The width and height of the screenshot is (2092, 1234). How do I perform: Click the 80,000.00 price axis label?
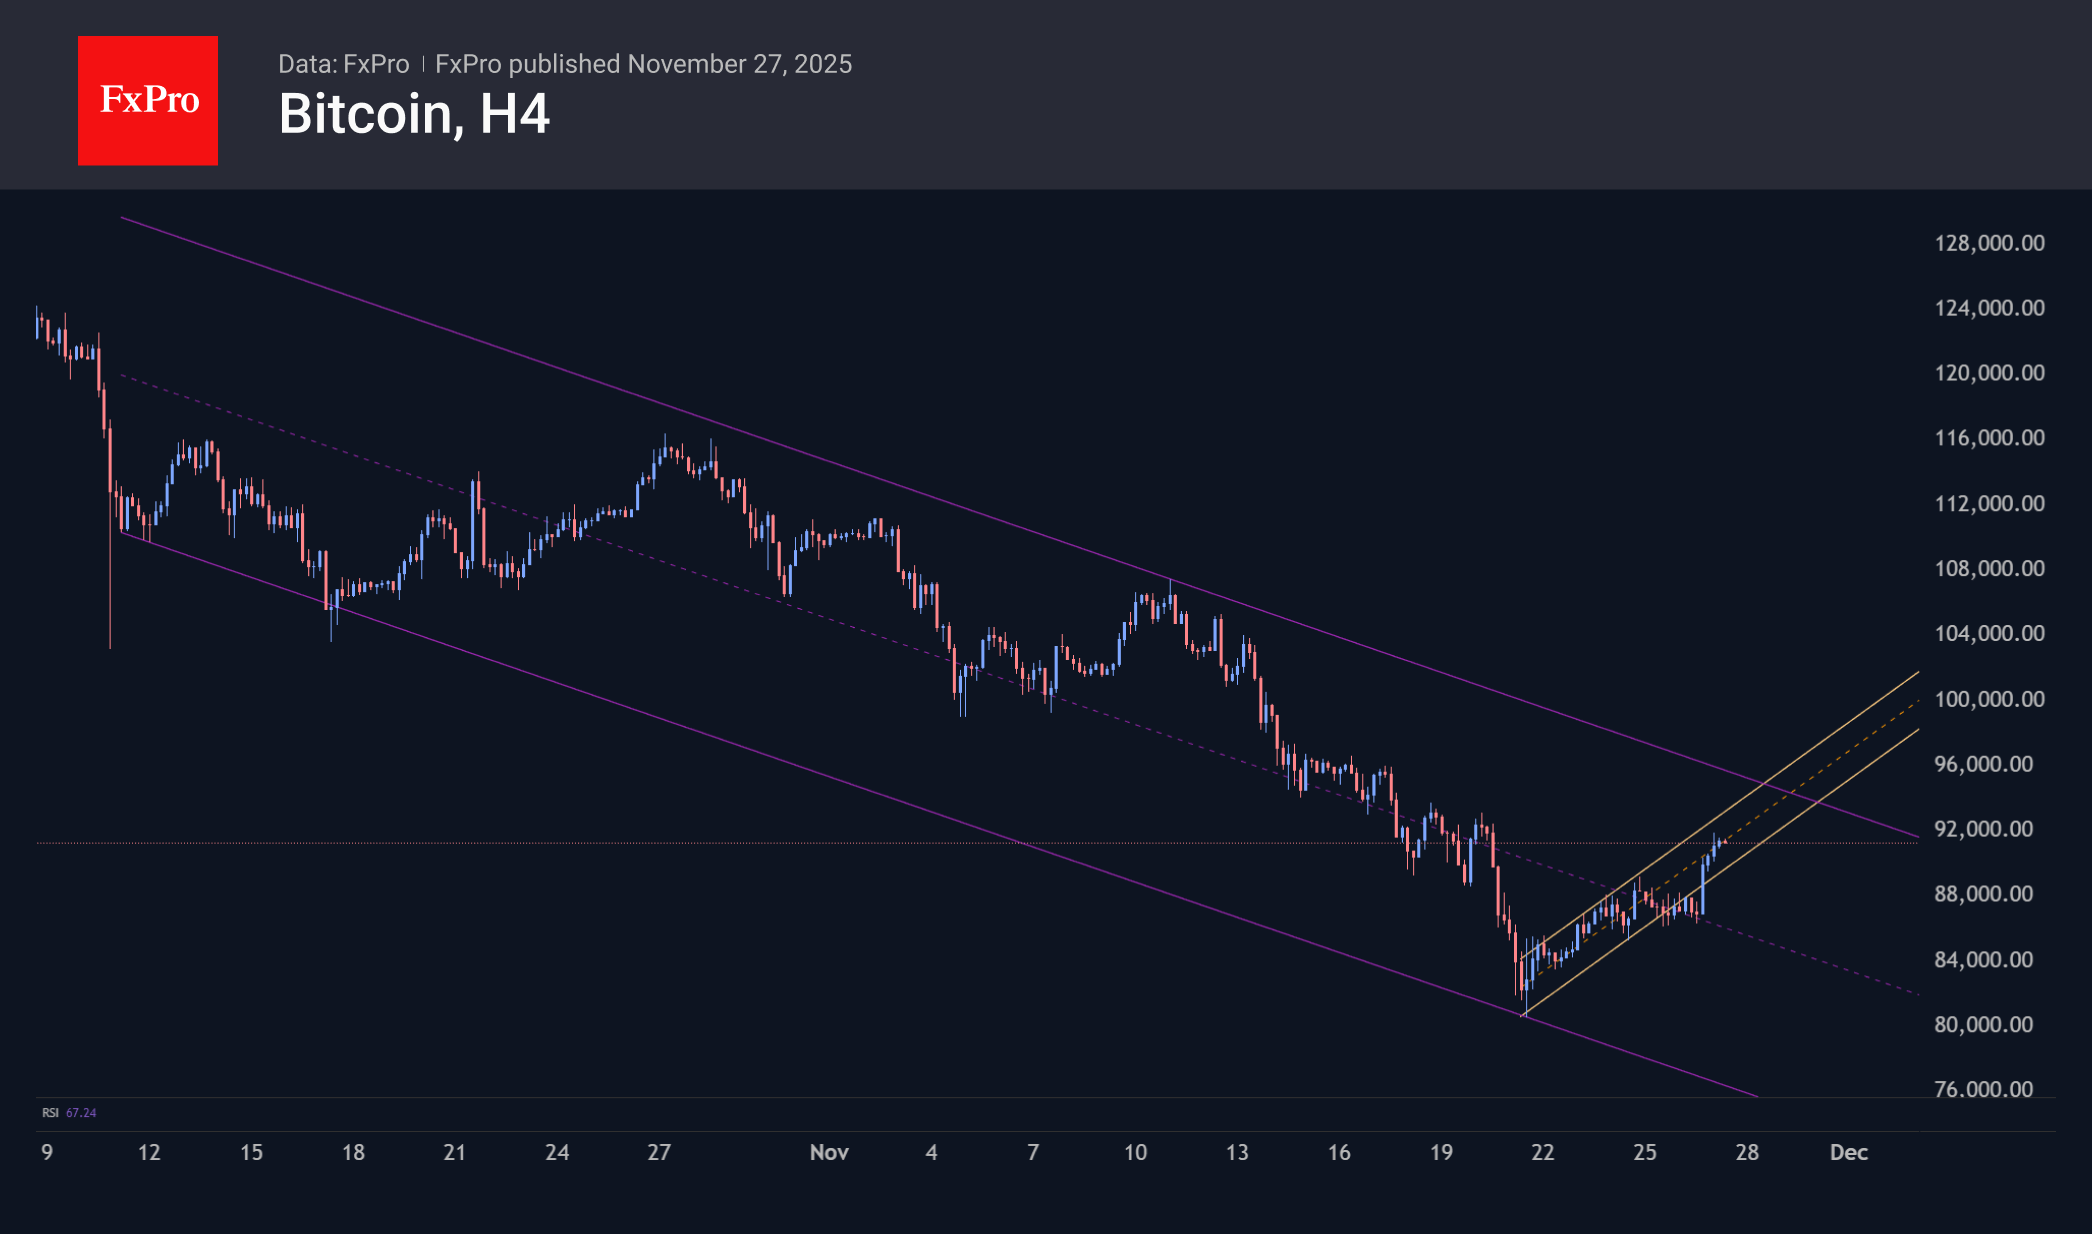click(1983, 1024)
